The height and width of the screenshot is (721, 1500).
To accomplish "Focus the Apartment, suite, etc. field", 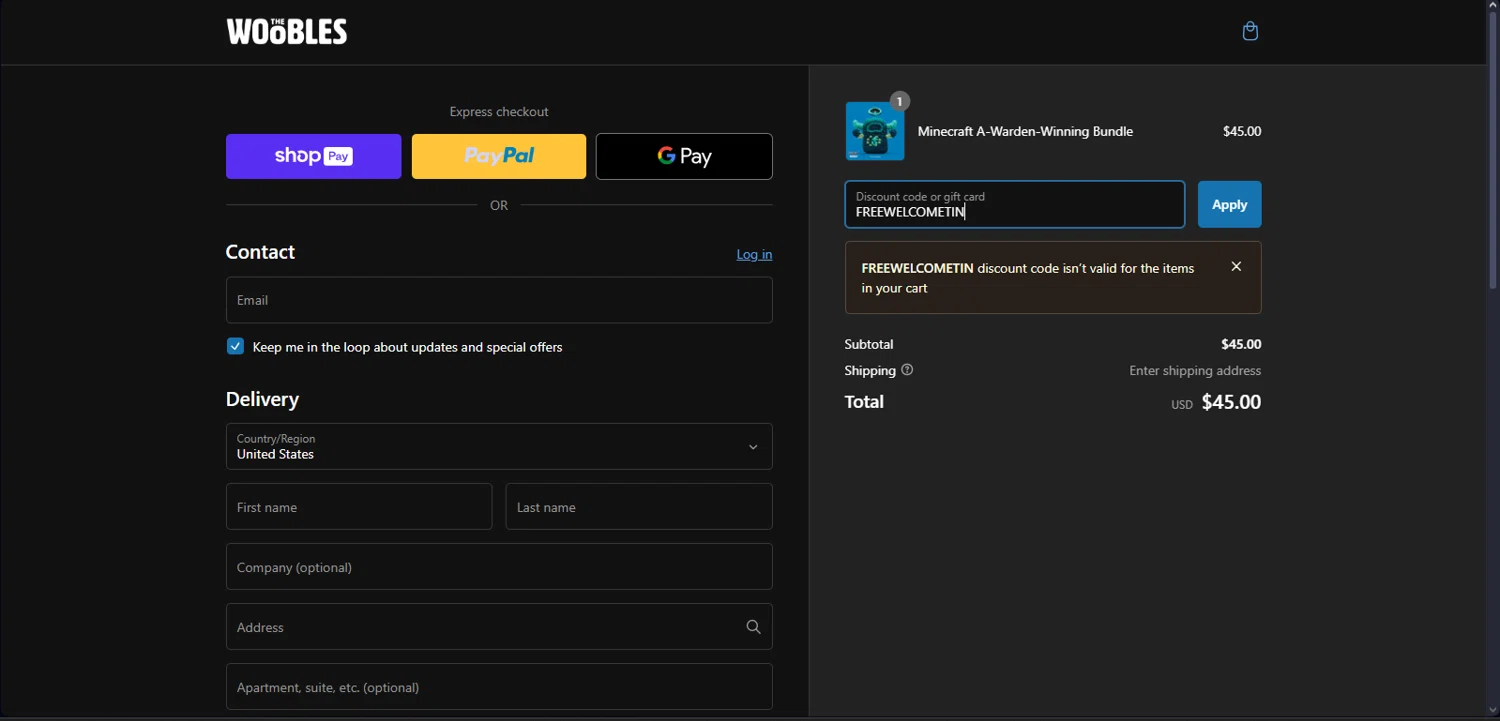I will [x=499, y=687].
